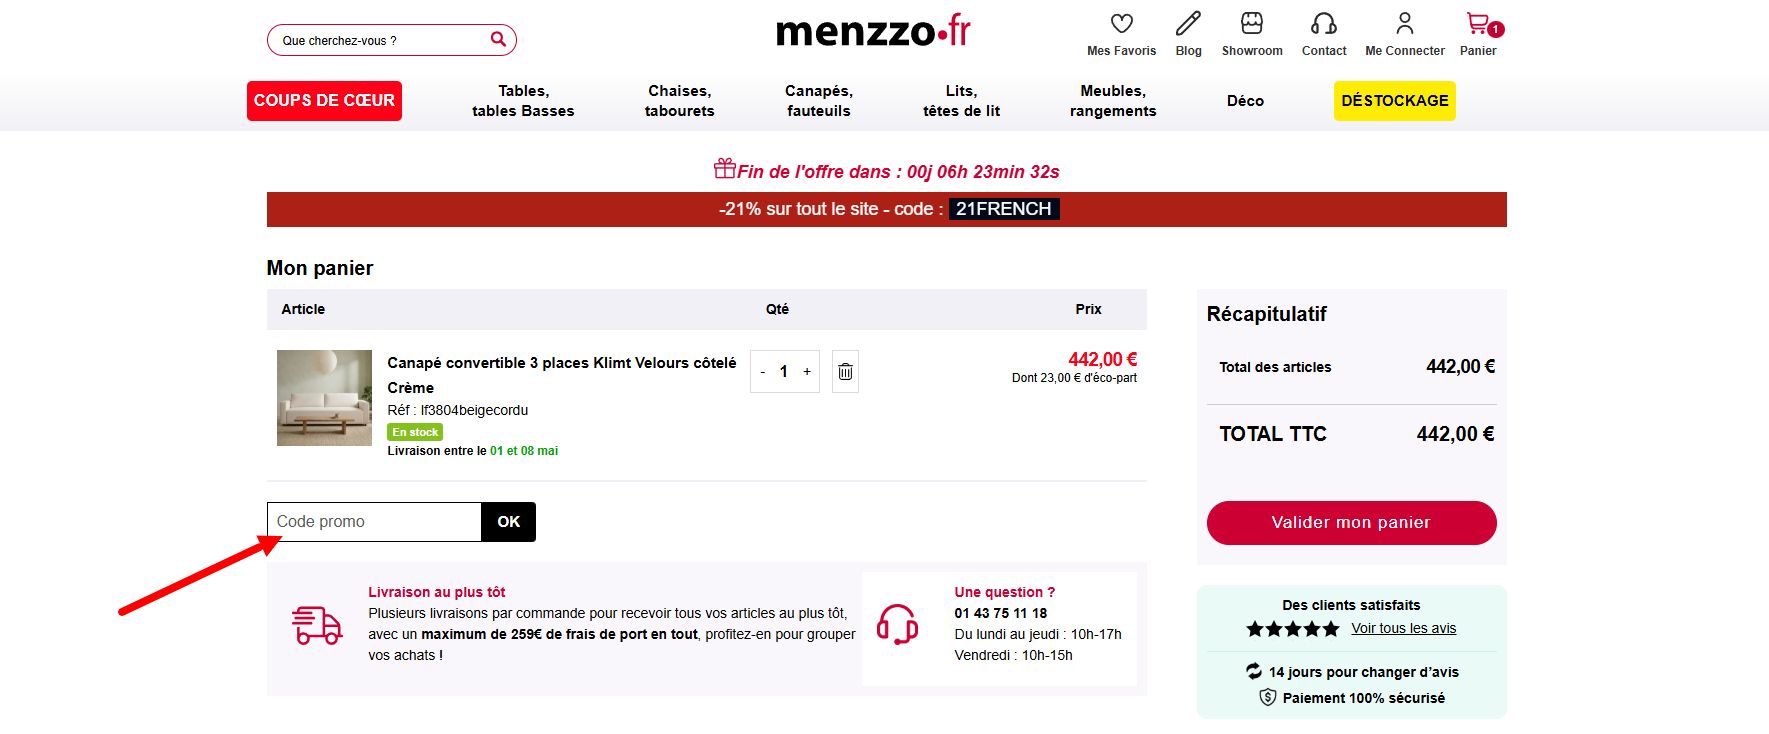Screen dimensions: 1769x734
Task: Open Contact headset icon in header
Action: pos(1324,23)
